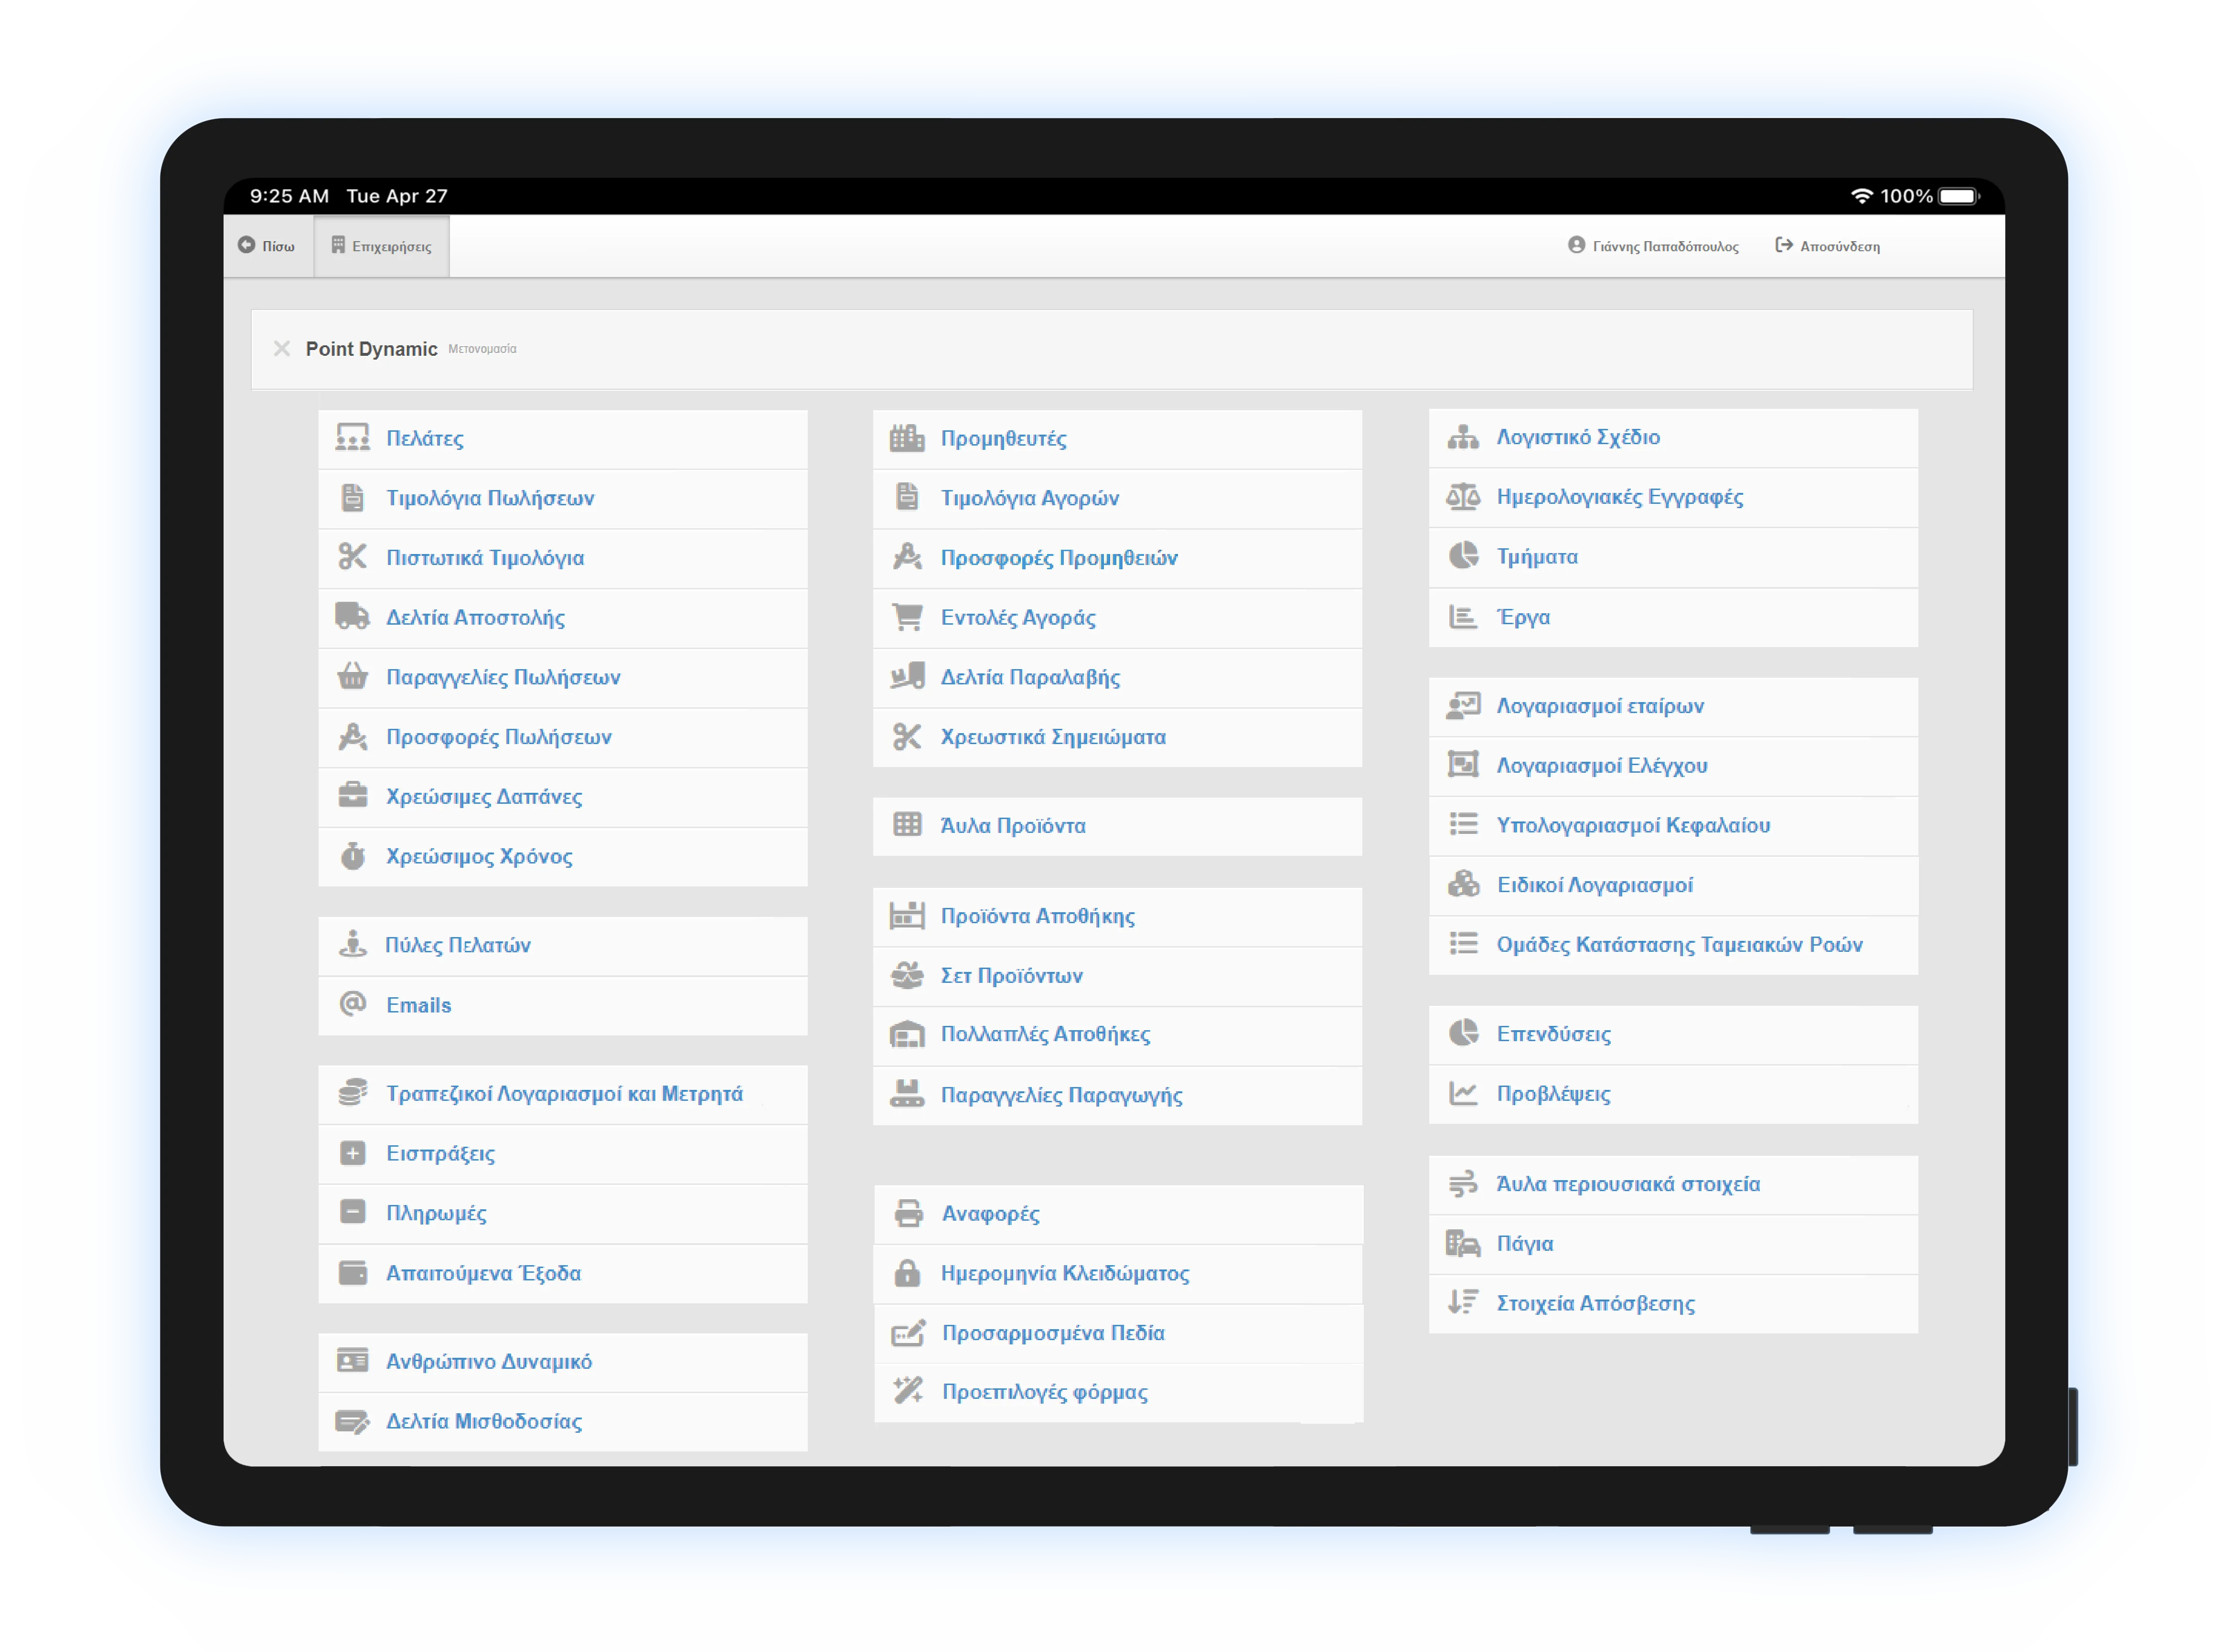2237x1652 pixels.
Task: Open Λογιστικό Σχέδιο chart of accounts
Action: tap(1577, 437)
